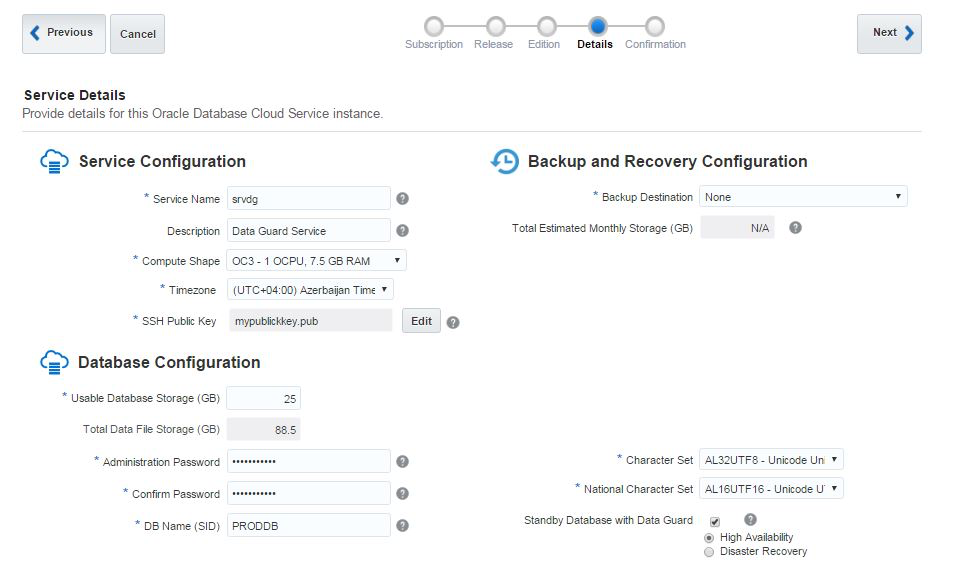Screen dimensions: 960x581
Task: Click help icon for Confirm Password
Action: click(402, 494)
